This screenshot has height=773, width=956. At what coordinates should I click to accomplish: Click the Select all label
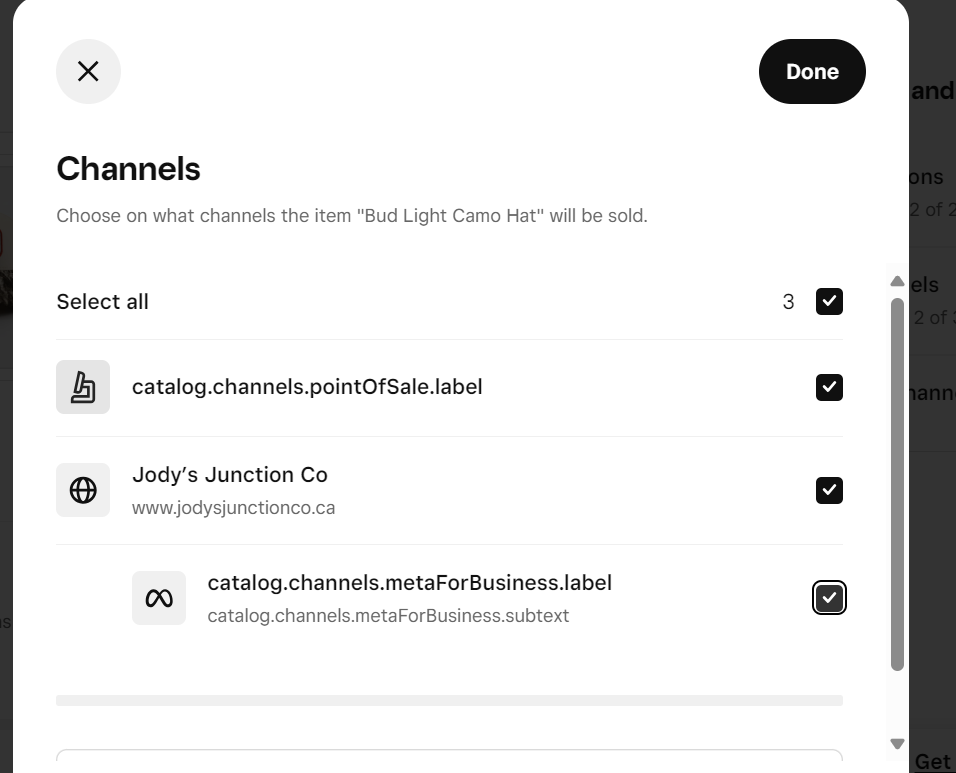pyautogui.click(x=102, y=302)
